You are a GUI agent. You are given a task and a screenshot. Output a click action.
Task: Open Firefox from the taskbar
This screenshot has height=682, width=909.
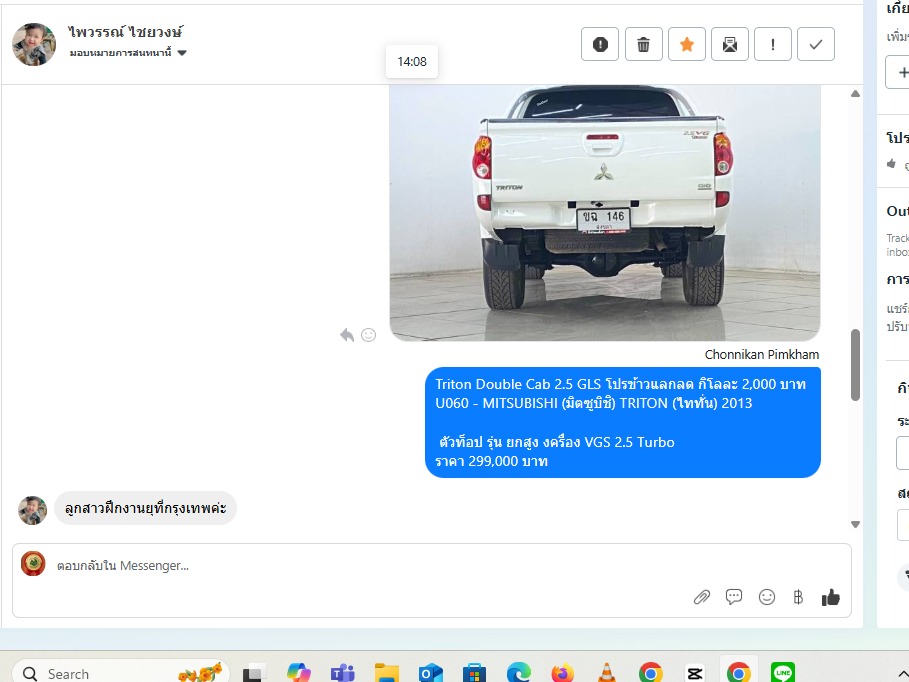tap(562, 673)
